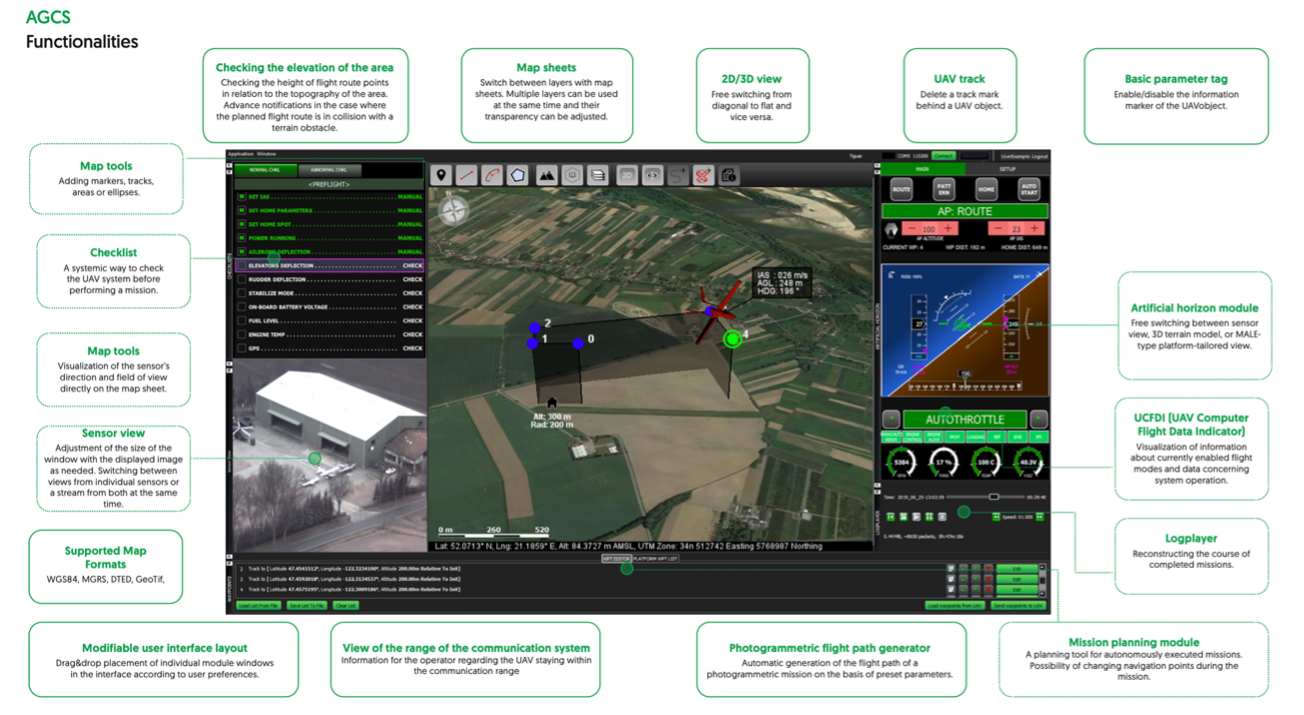The image size is (1304, 715).
Task: Tick the Fuel Level checklist box
Action: [x=241, y=321]
